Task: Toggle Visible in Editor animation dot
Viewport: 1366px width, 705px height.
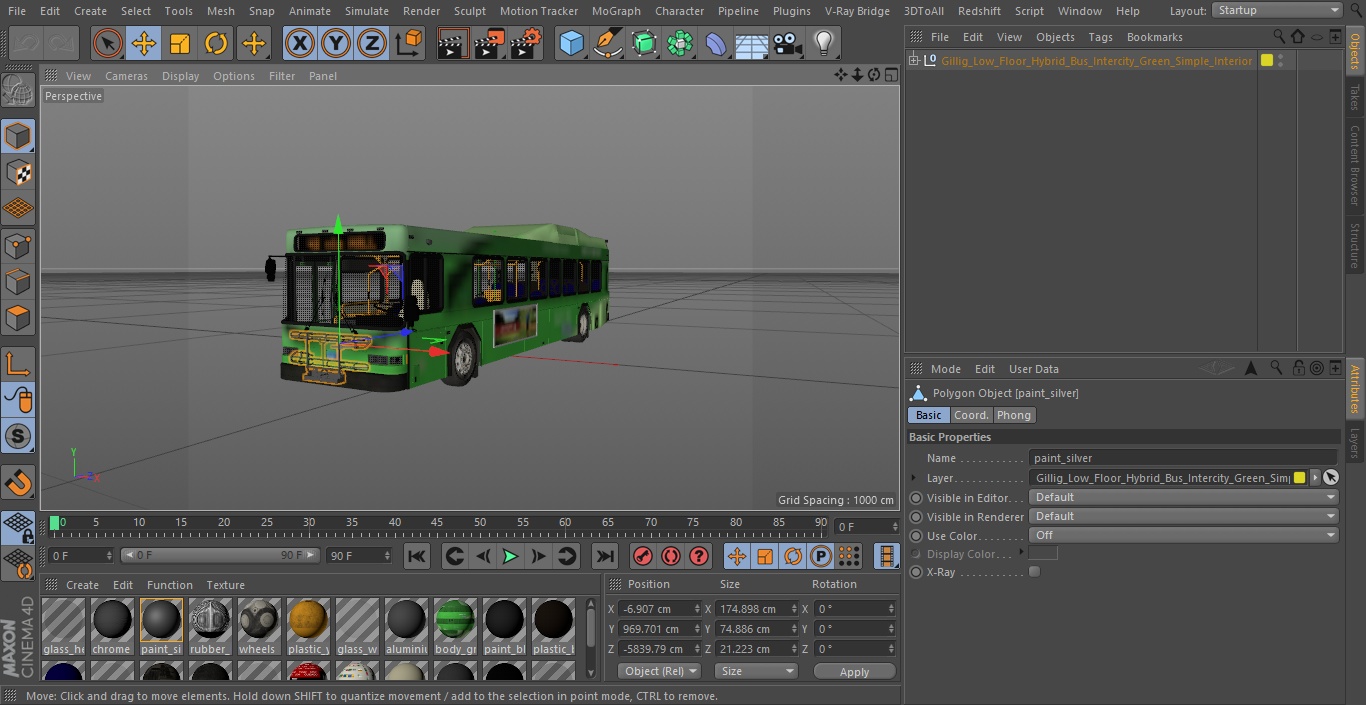Action: pyautogui.click(x=916, y=498)
